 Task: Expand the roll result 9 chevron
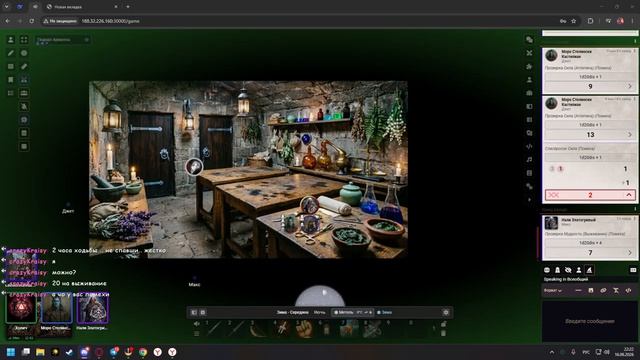pos(629,86)
